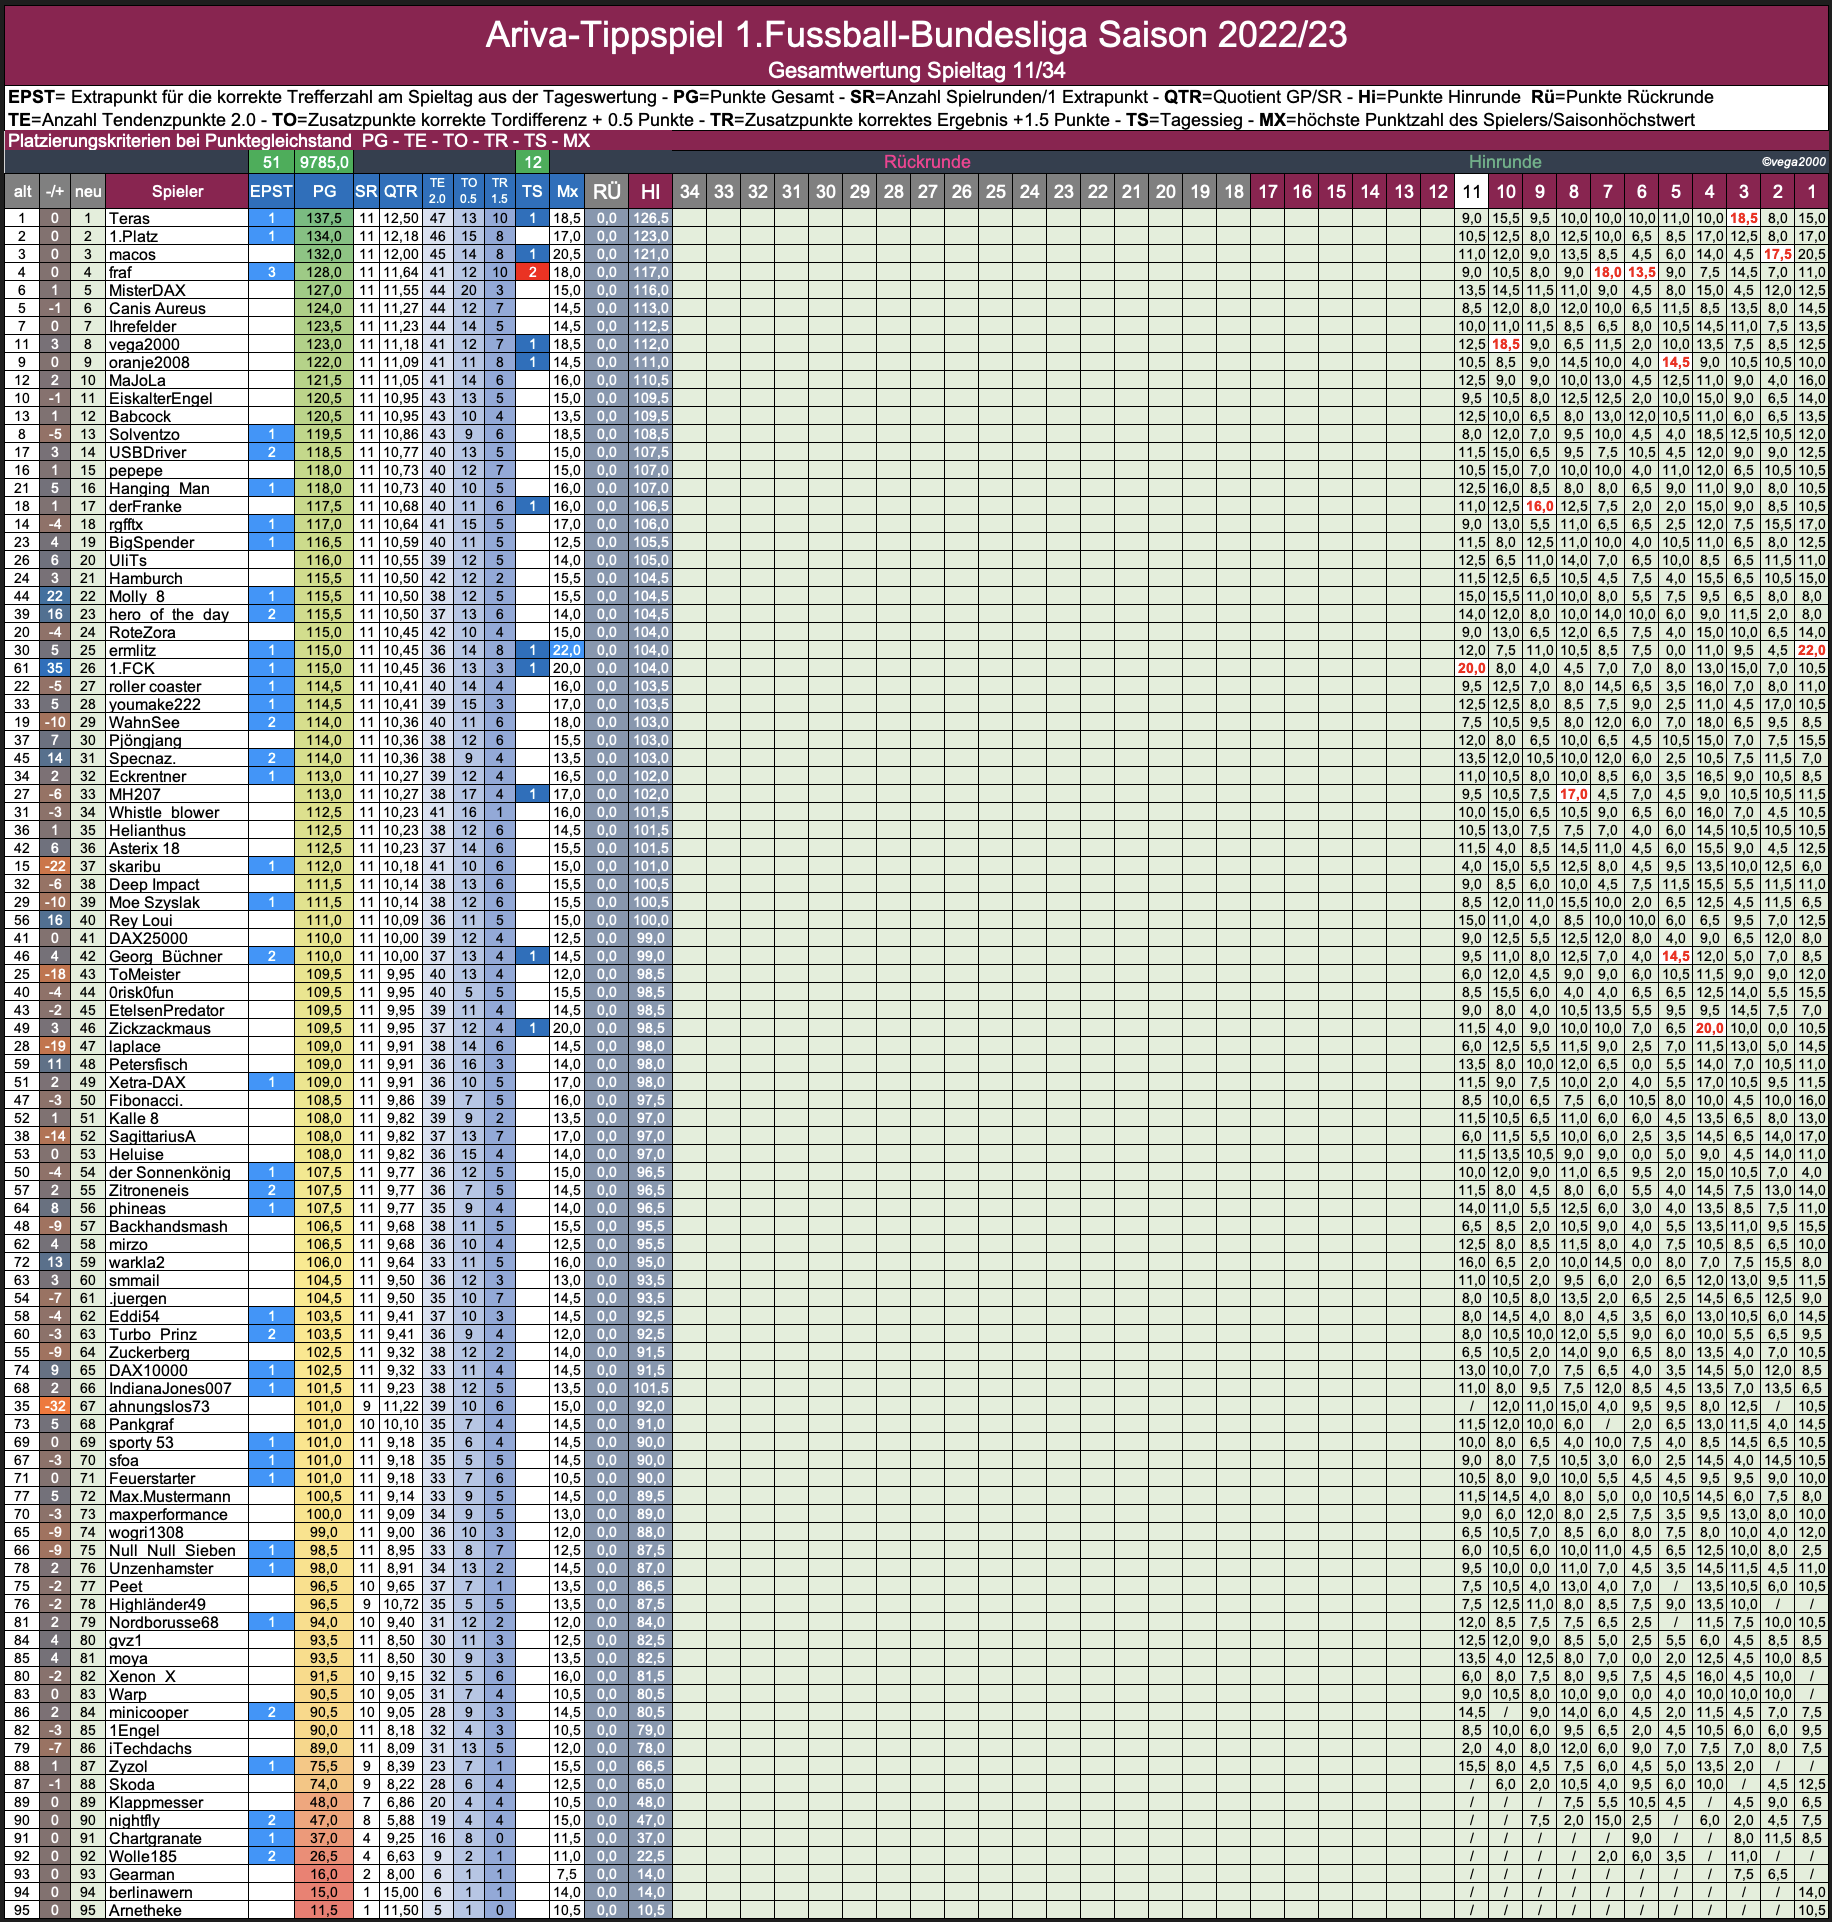Click subtitle 'Gesamtwertung Spieltag 11/34'
Screen dimensions: 1832x1922
coord(916,71)
